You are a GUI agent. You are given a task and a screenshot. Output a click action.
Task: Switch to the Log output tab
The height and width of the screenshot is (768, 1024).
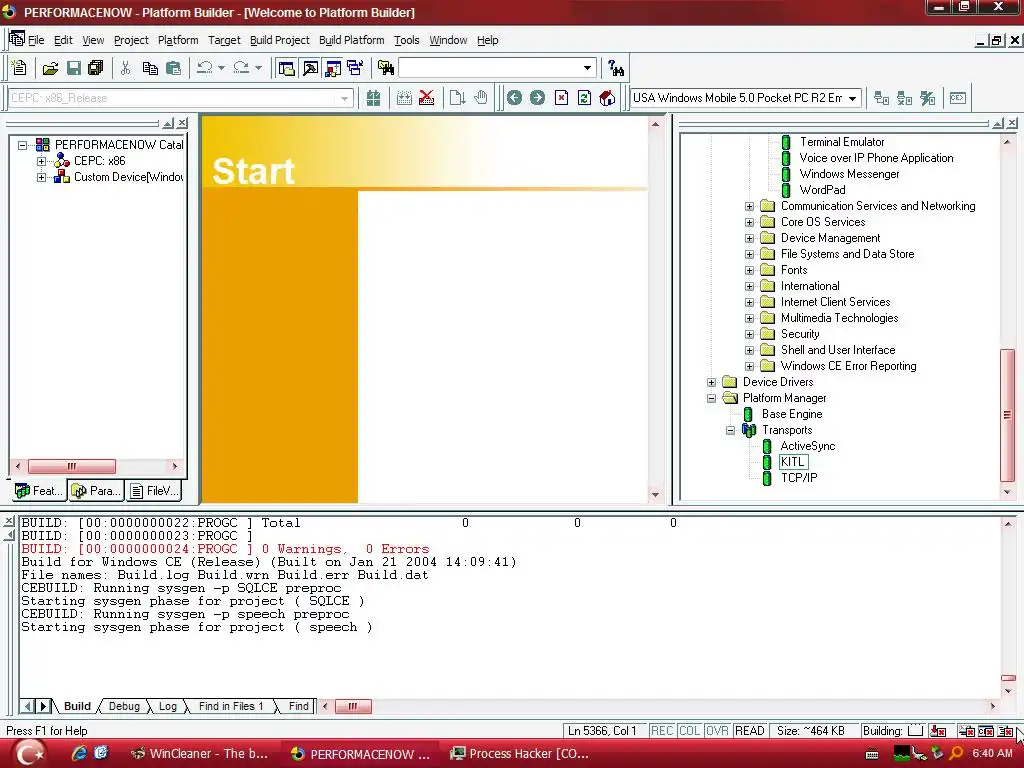coord(168,706)
